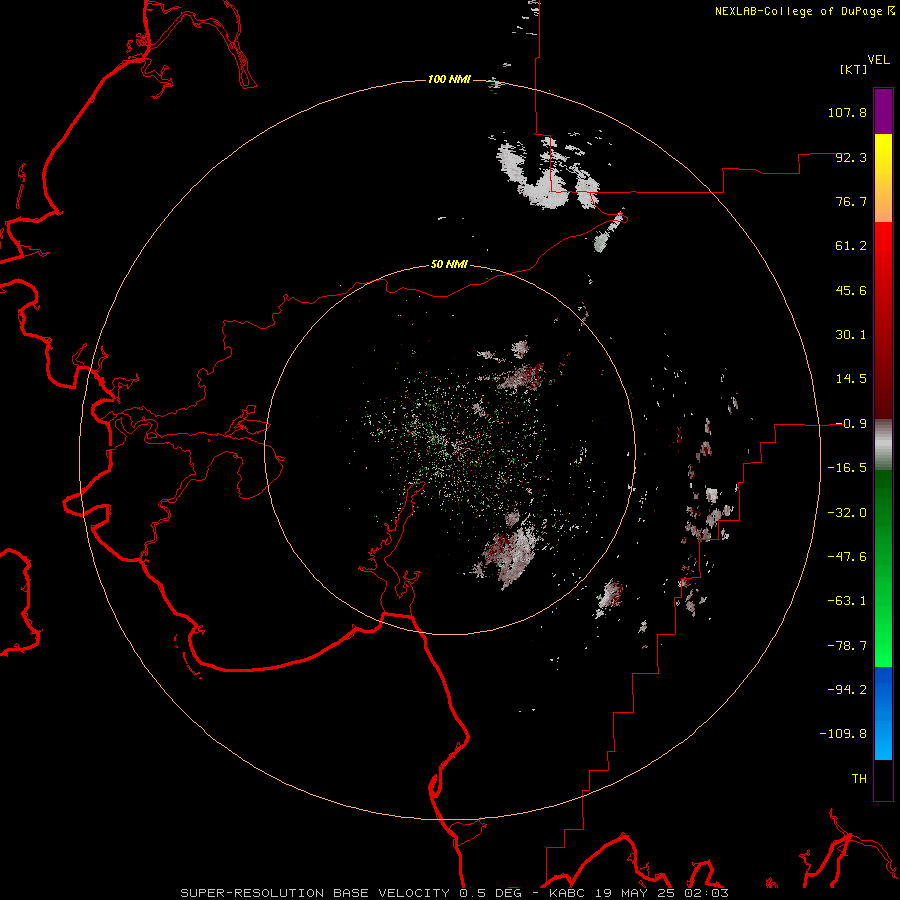
Task: Click the 76.7 velocity scale value
Action: pyautogui.click(x=851, y=201)
